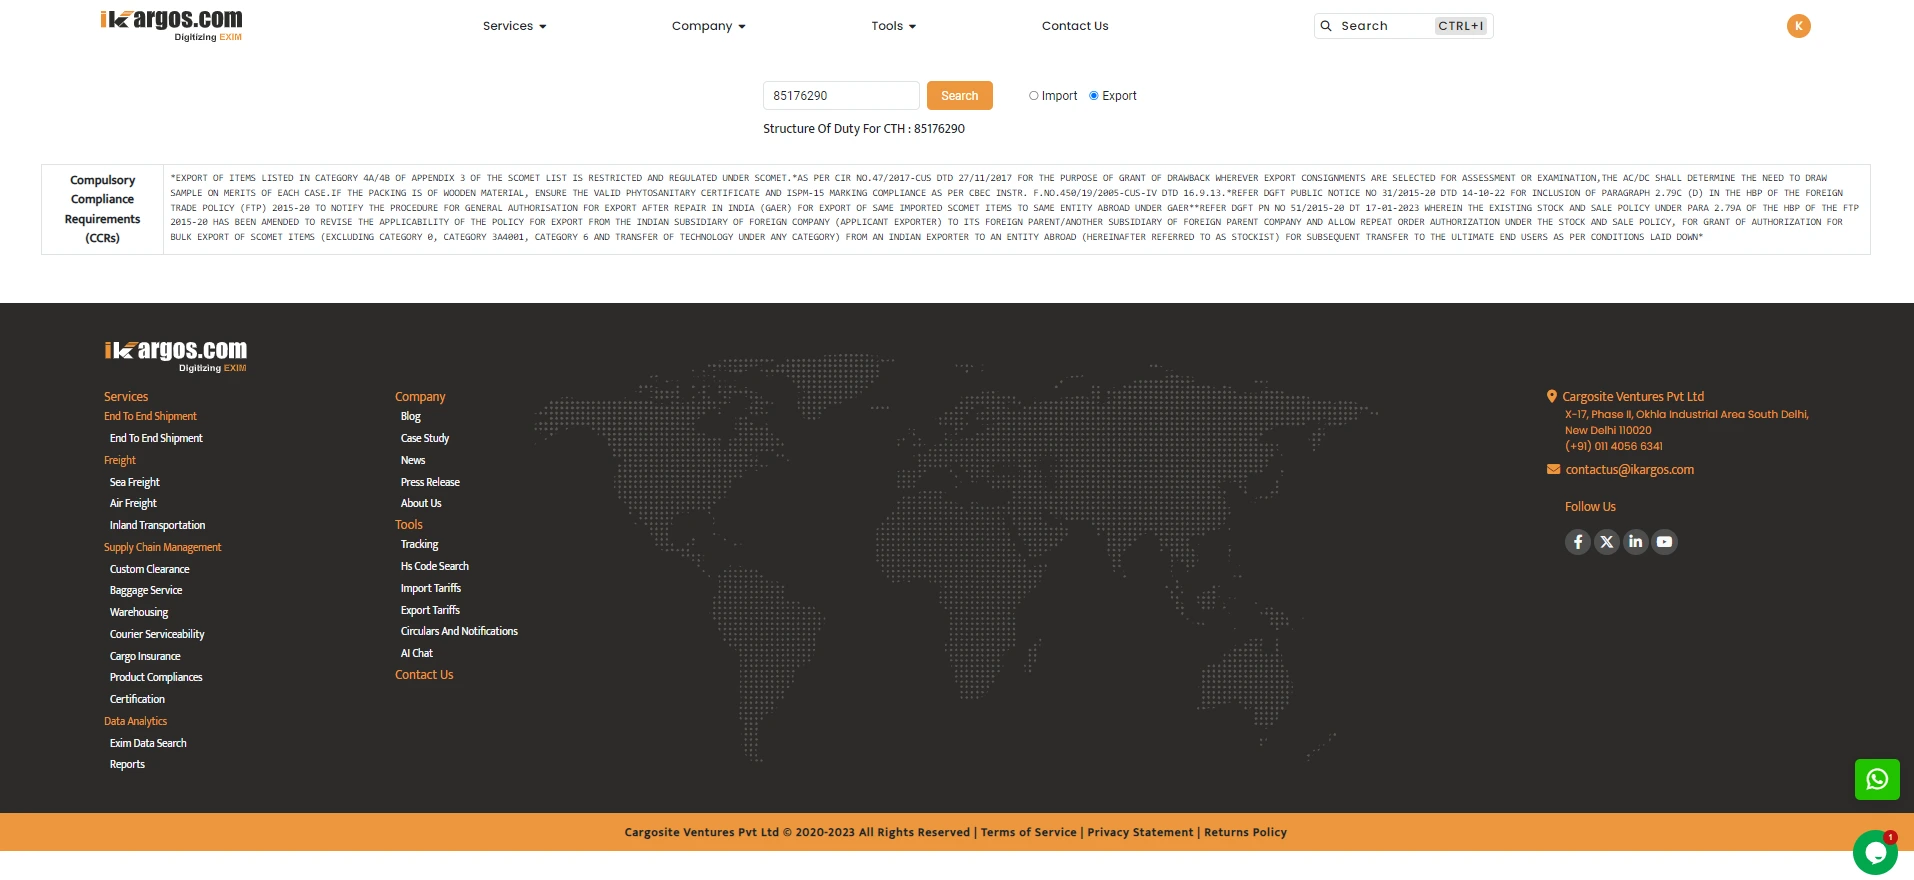Select the Export radio button
The image size is (1914, 880).
[x=1094, y=96]
